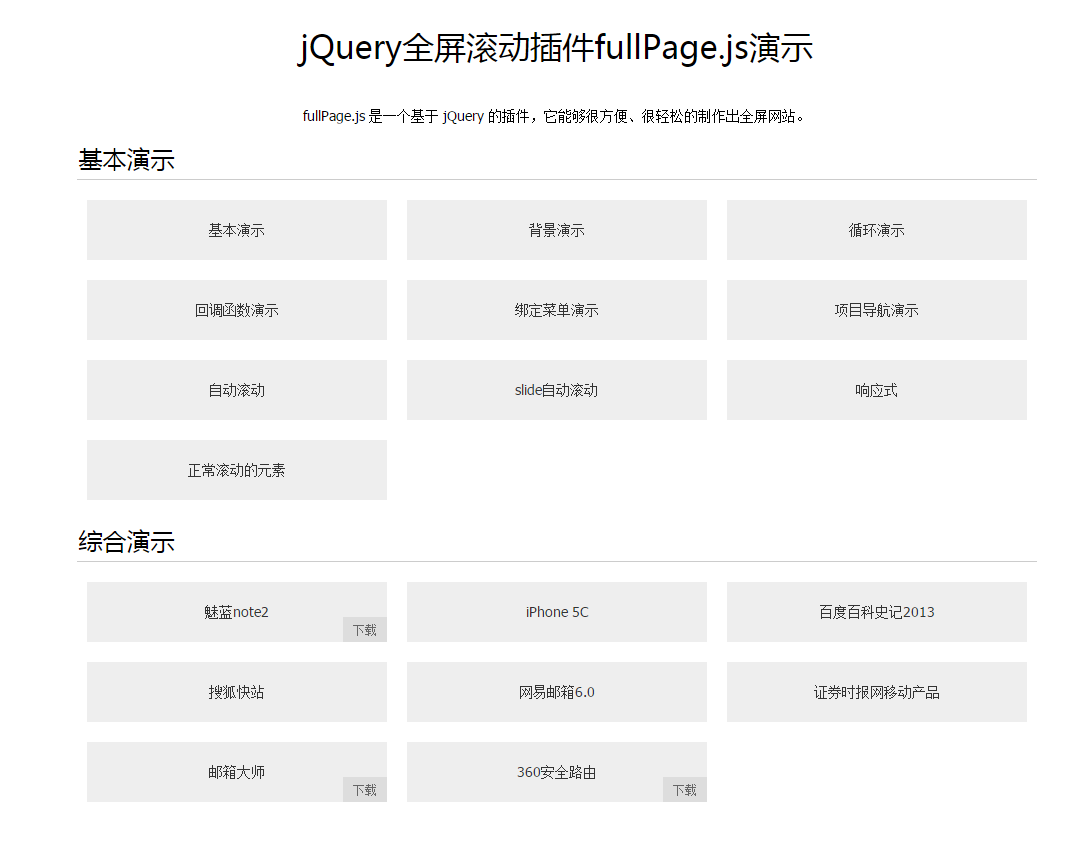Open the 背景演示 demo
This screenshot has width=1086, height=852.
[x=556, y=230]
